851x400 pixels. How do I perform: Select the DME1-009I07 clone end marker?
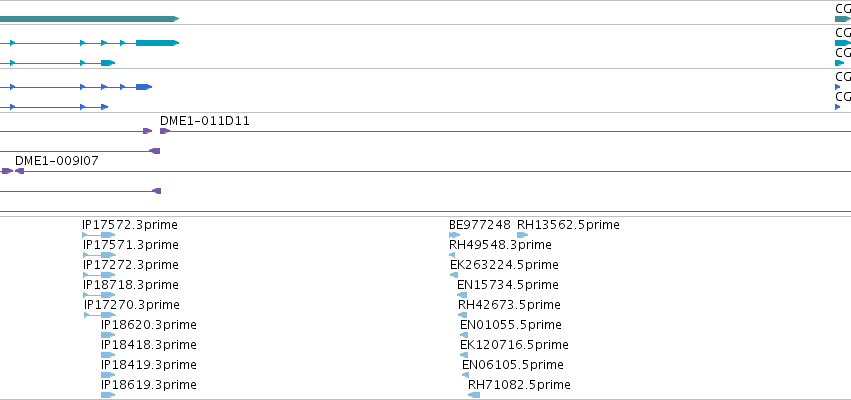coord(20,171)
